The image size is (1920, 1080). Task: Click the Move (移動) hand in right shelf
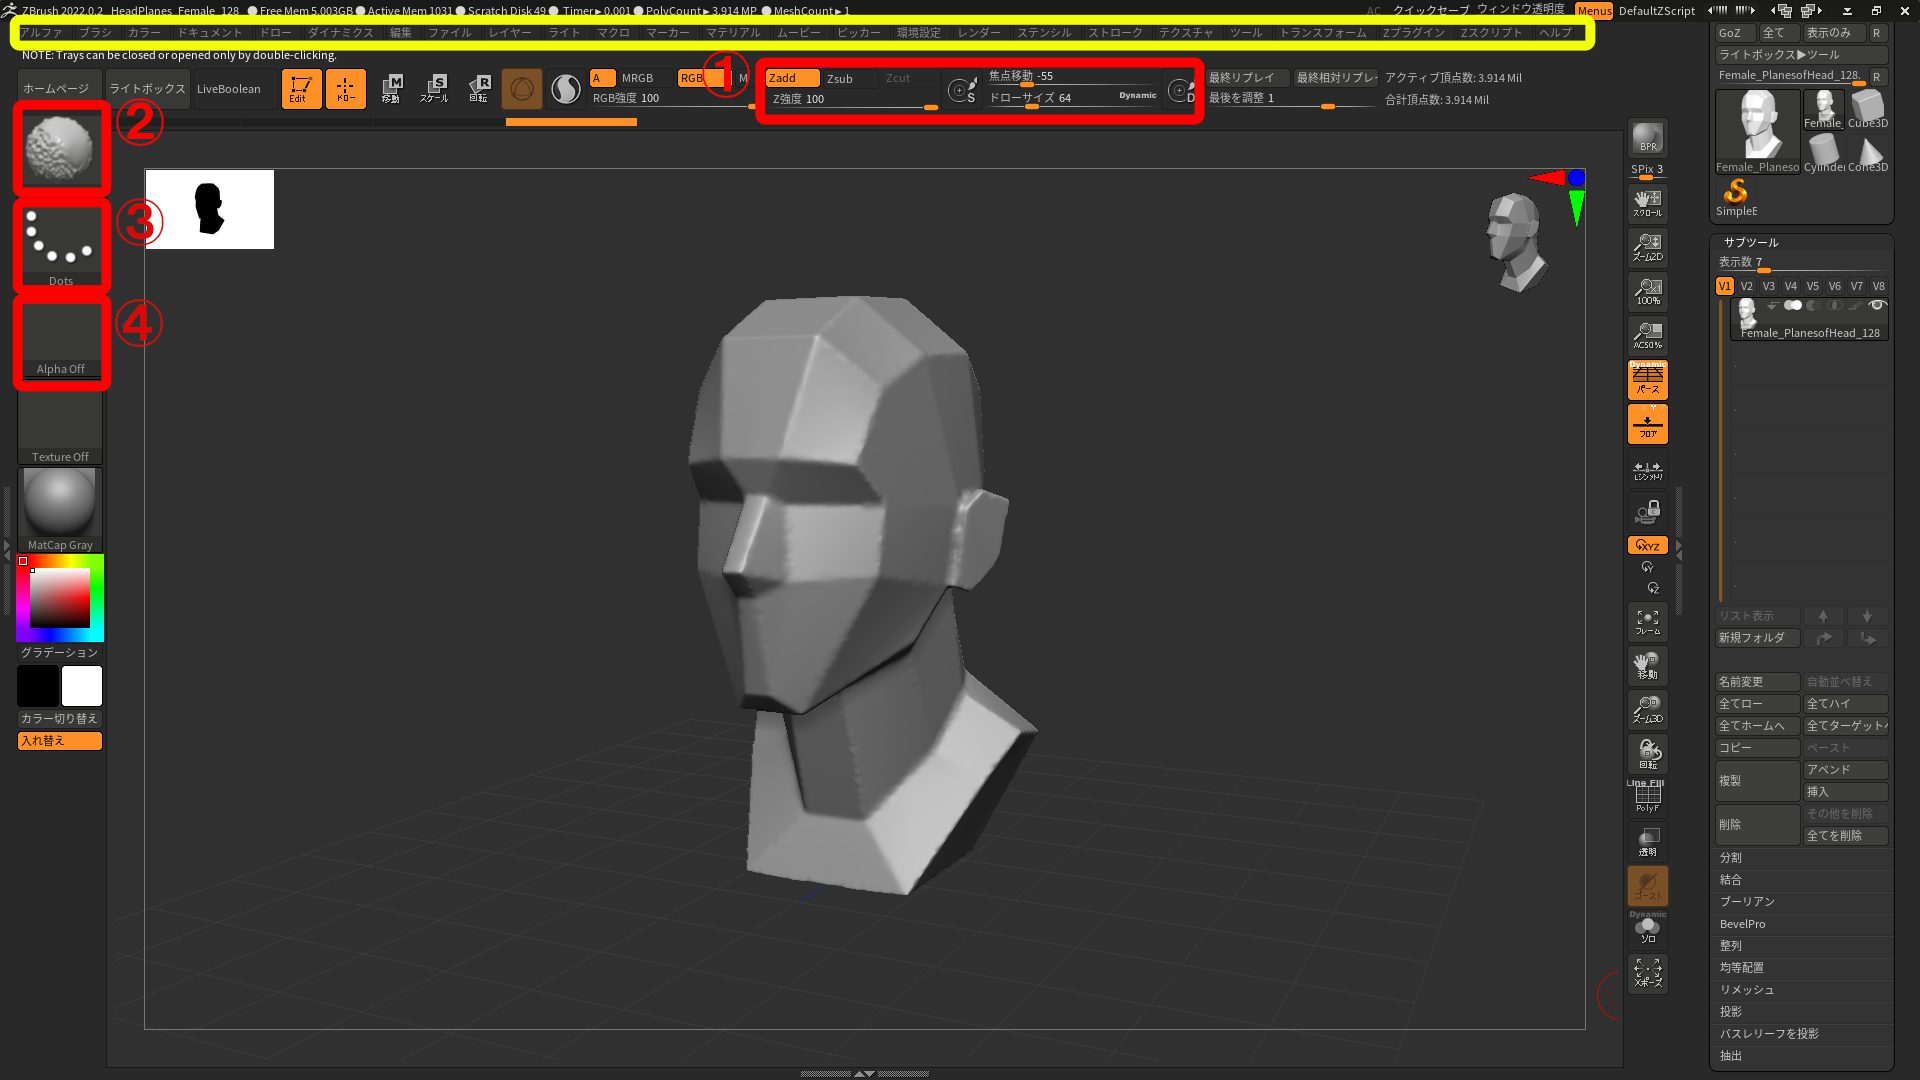click(x=1647, y=666)
